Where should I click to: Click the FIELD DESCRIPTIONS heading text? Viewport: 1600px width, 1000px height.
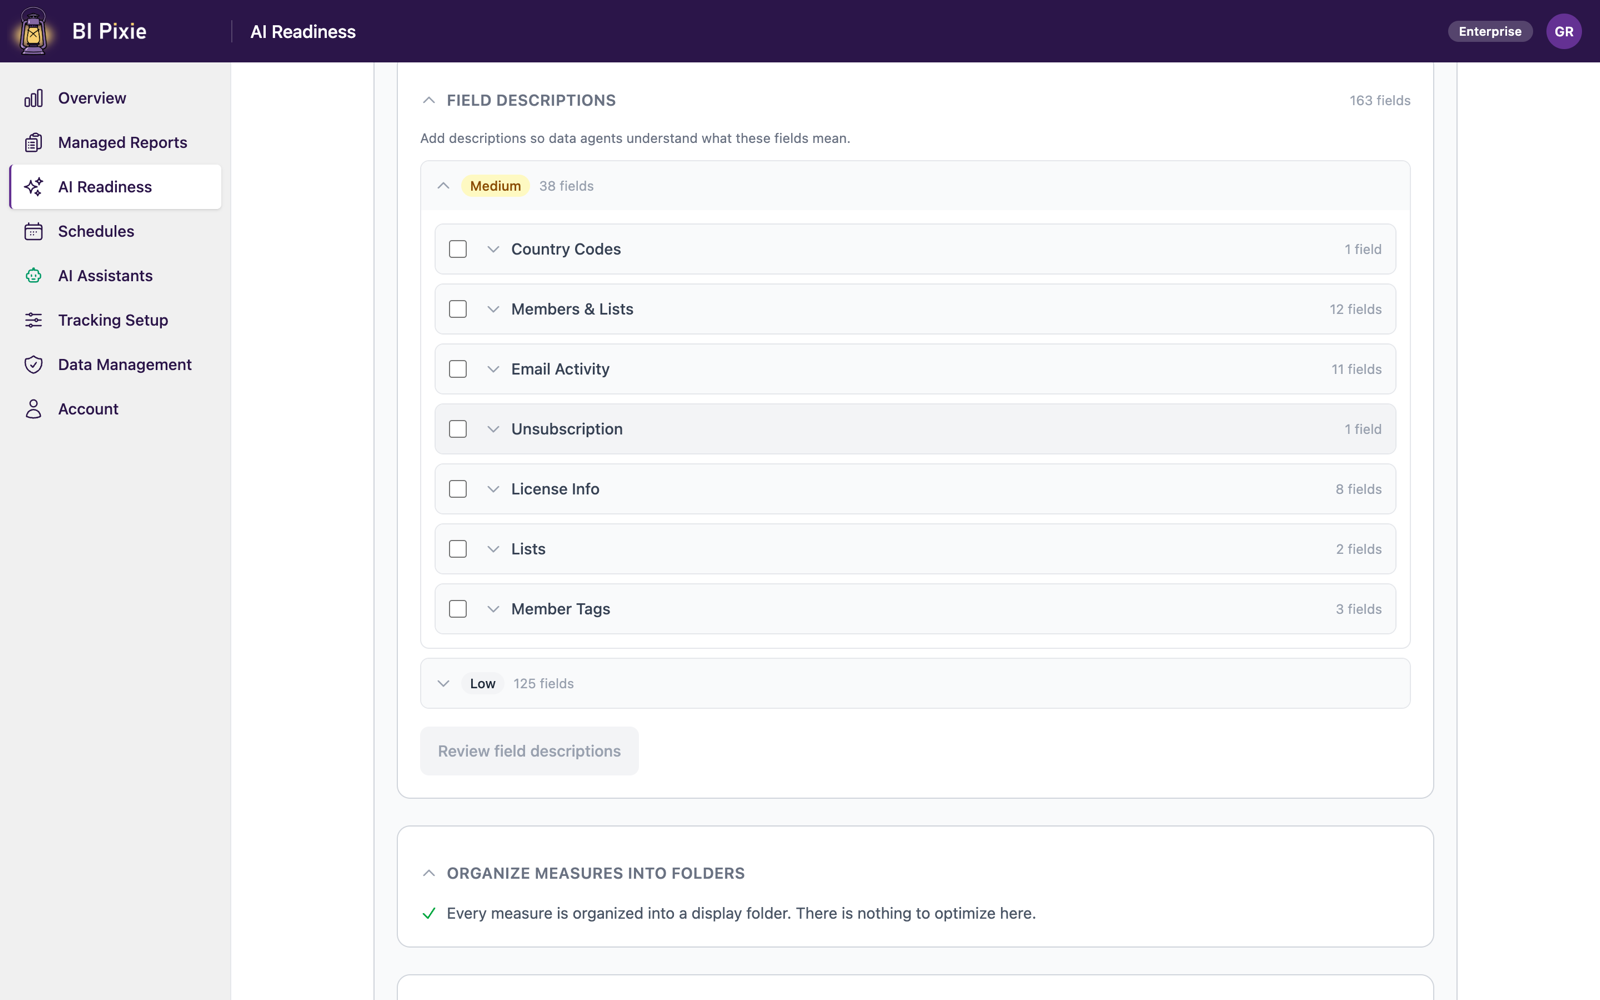tap(531, 100)
